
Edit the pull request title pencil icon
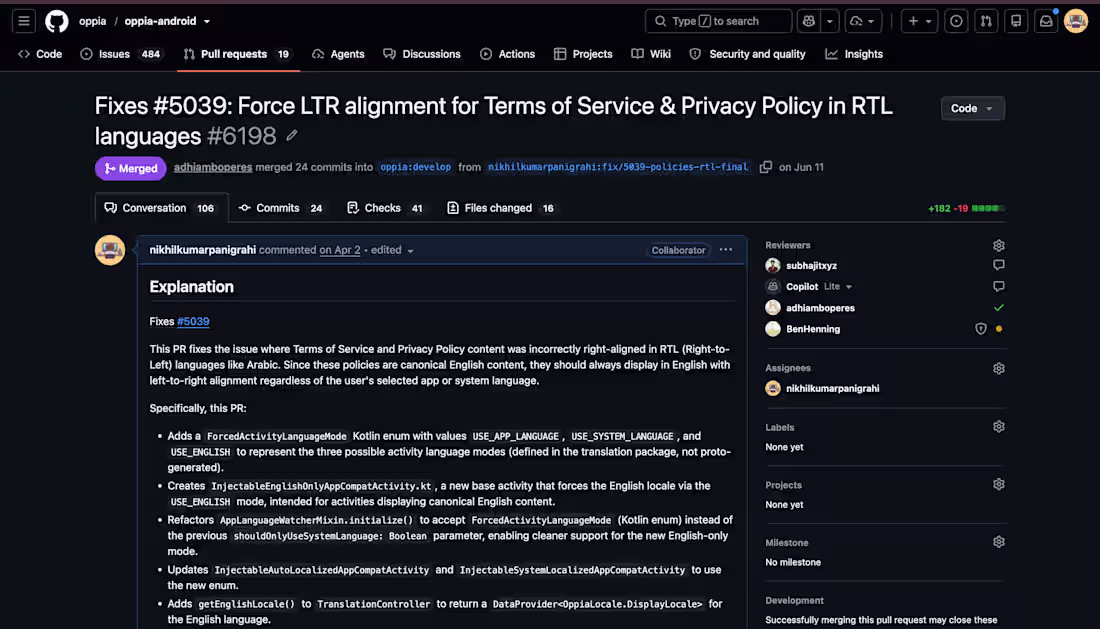pyautogui.click(x=292, y=135)
